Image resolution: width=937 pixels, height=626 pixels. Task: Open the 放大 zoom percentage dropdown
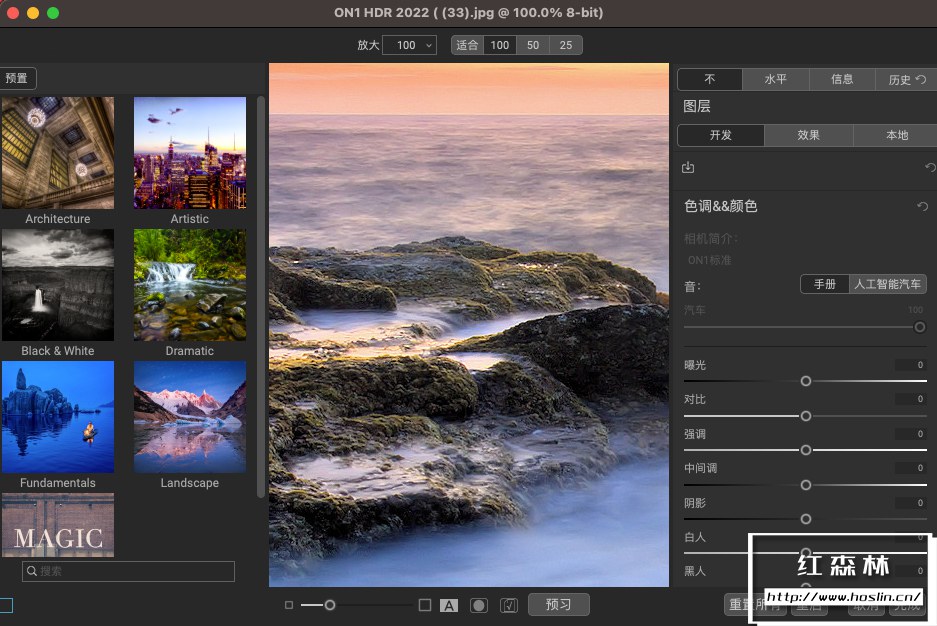[409, 45]
